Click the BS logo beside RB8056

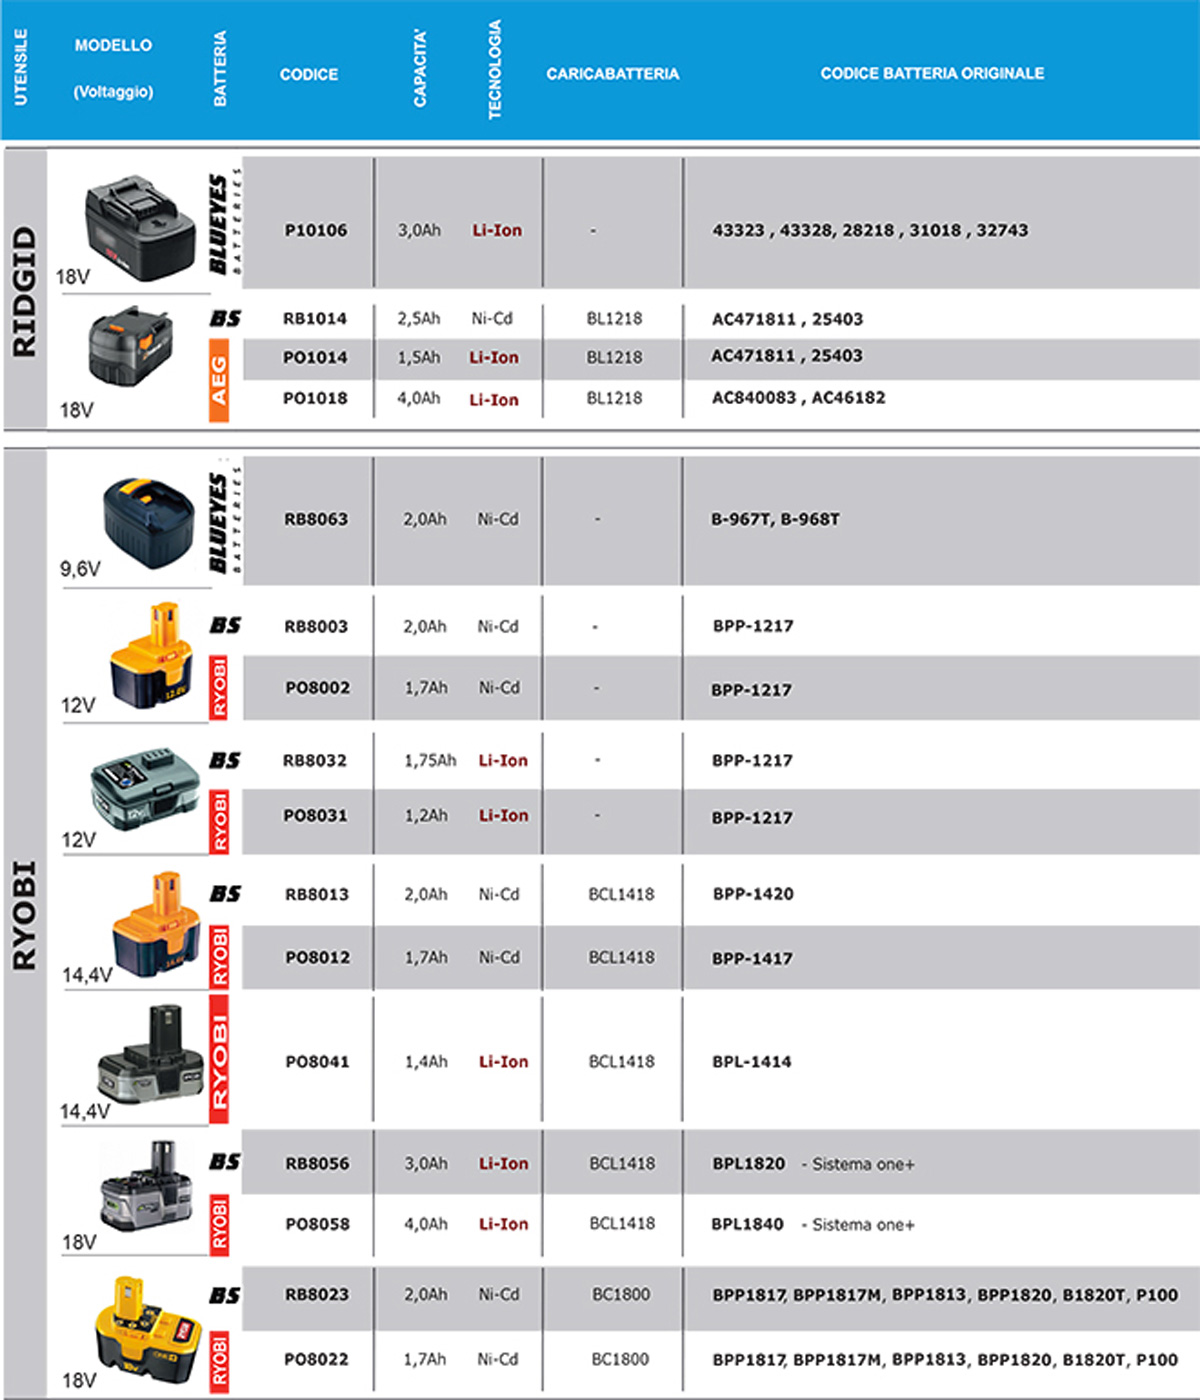click(x=225, y=1161)
